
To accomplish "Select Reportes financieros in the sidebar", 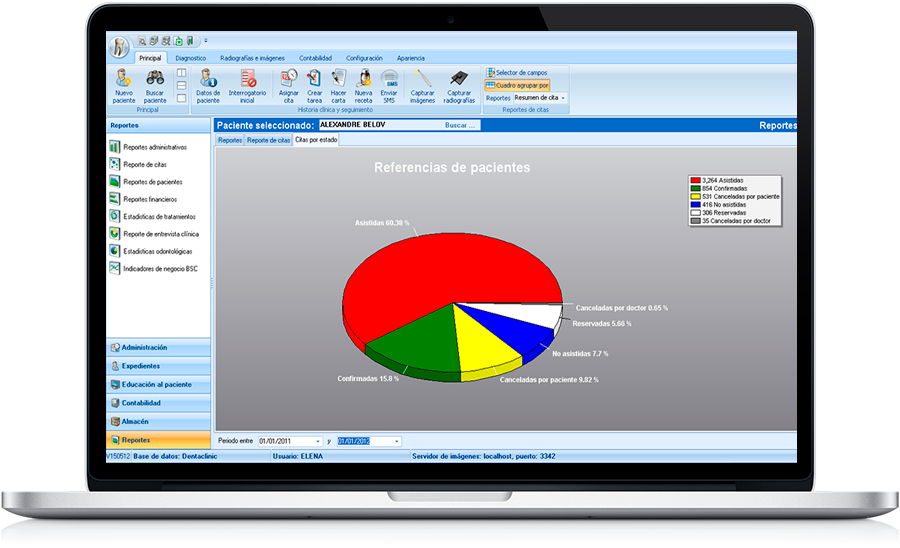I will [x=150, y=199].
